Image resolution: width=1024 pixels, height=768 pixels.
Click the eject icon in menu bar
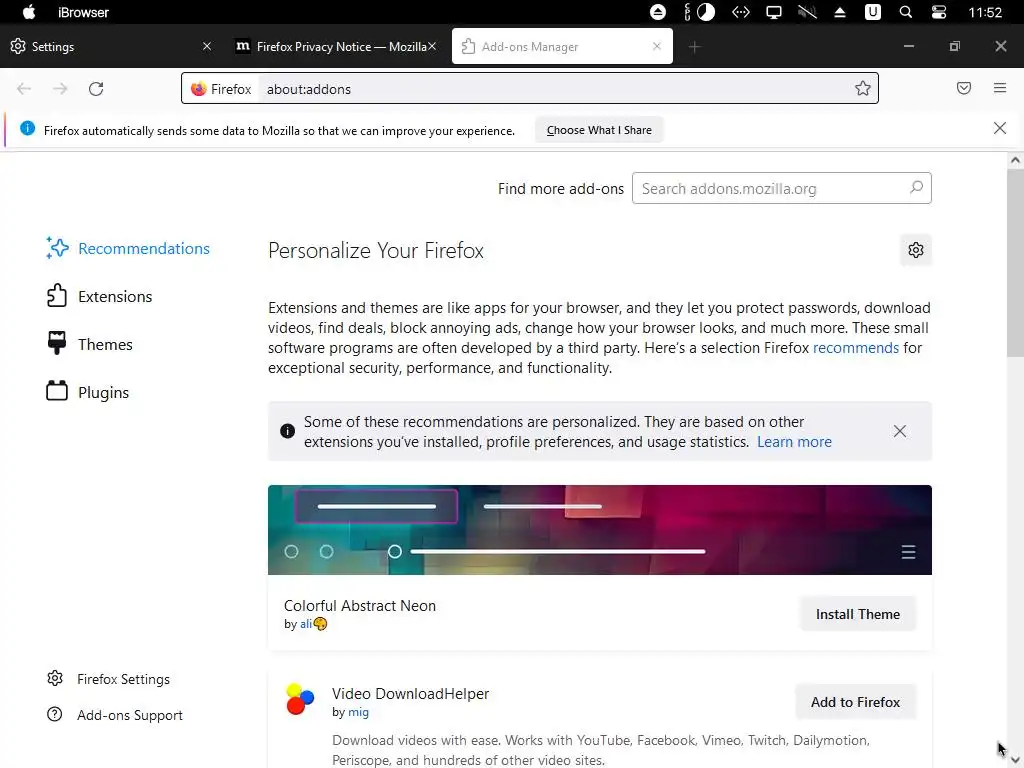click(x=840, y=12)
